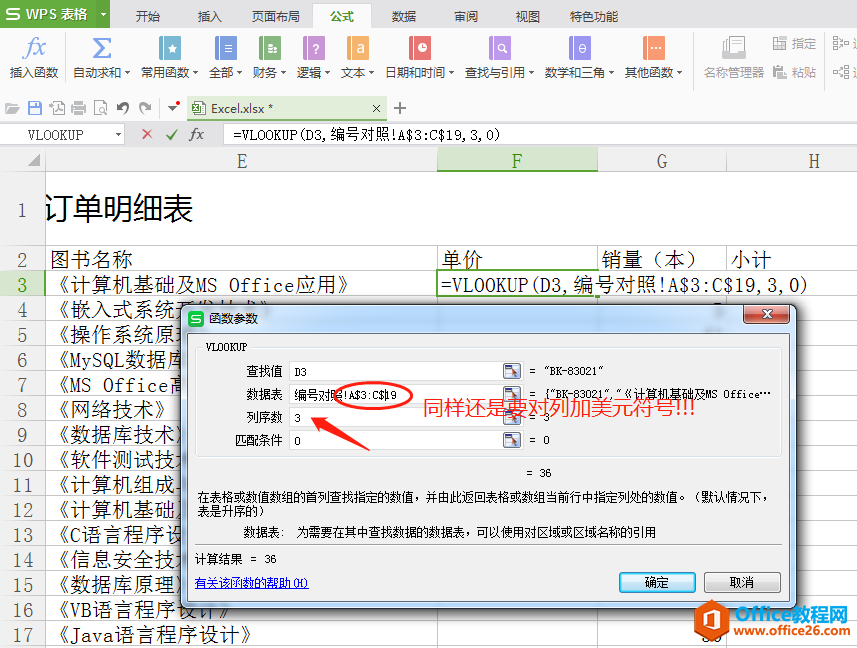Click in the formula bar text
The height and width of the screenshot is (648, 857).
[366, 134]
